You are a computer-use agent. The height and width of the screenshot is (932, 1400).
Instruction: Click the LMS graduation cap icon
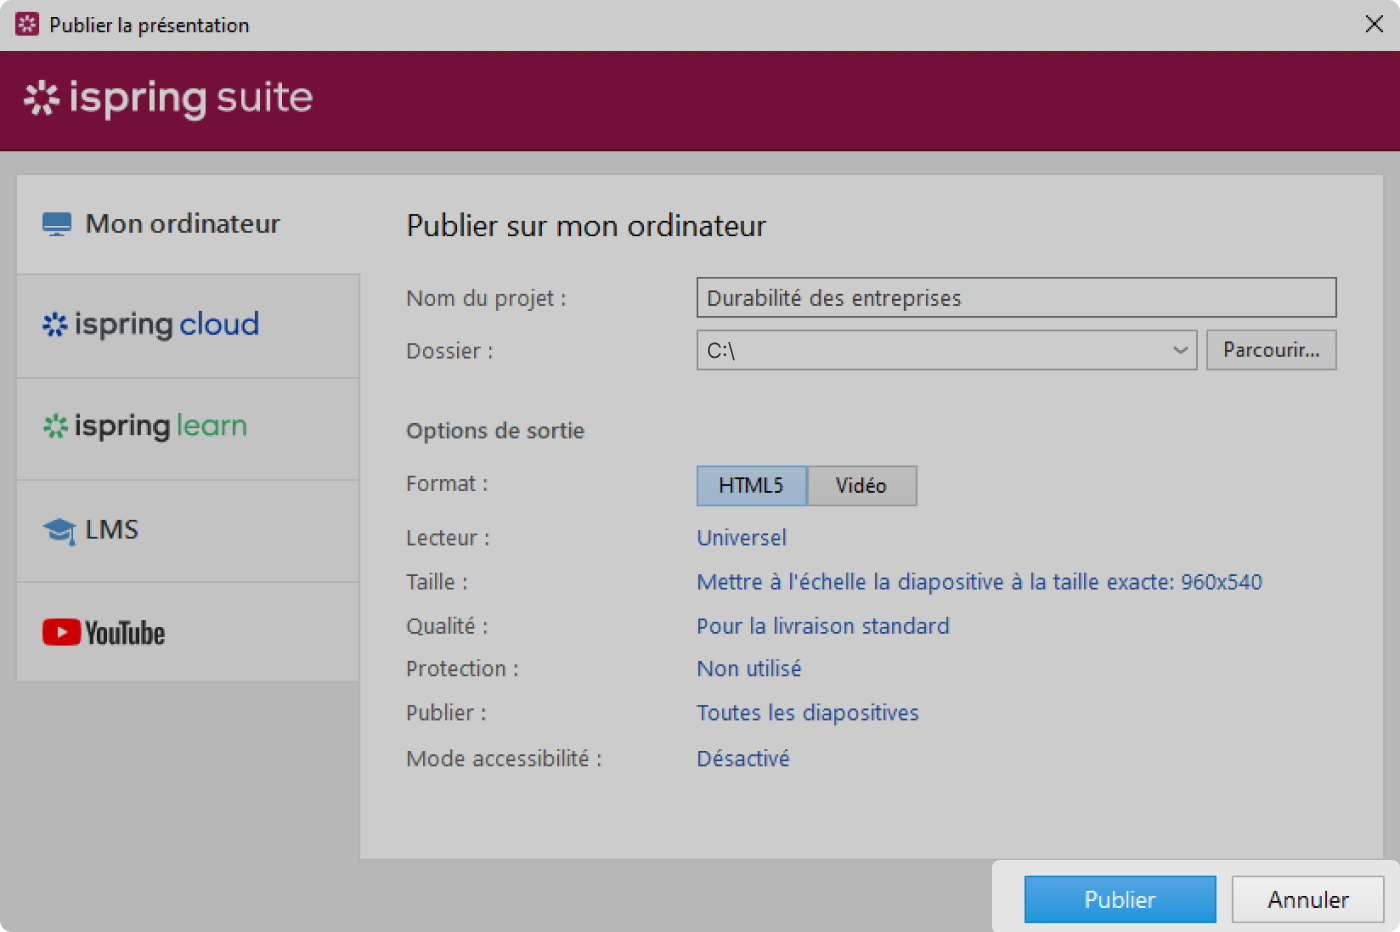59,531
